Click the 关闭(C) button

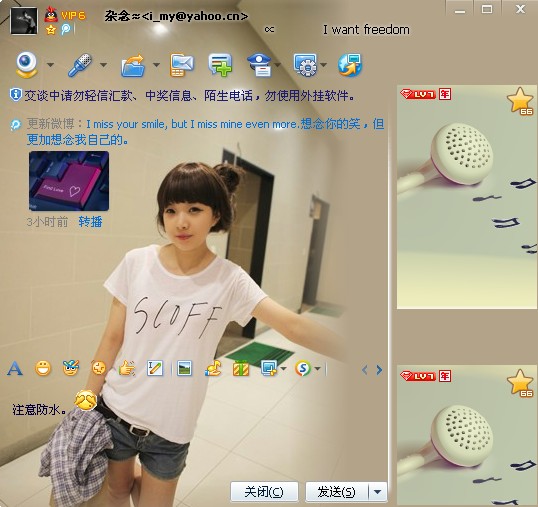[264, 492]
